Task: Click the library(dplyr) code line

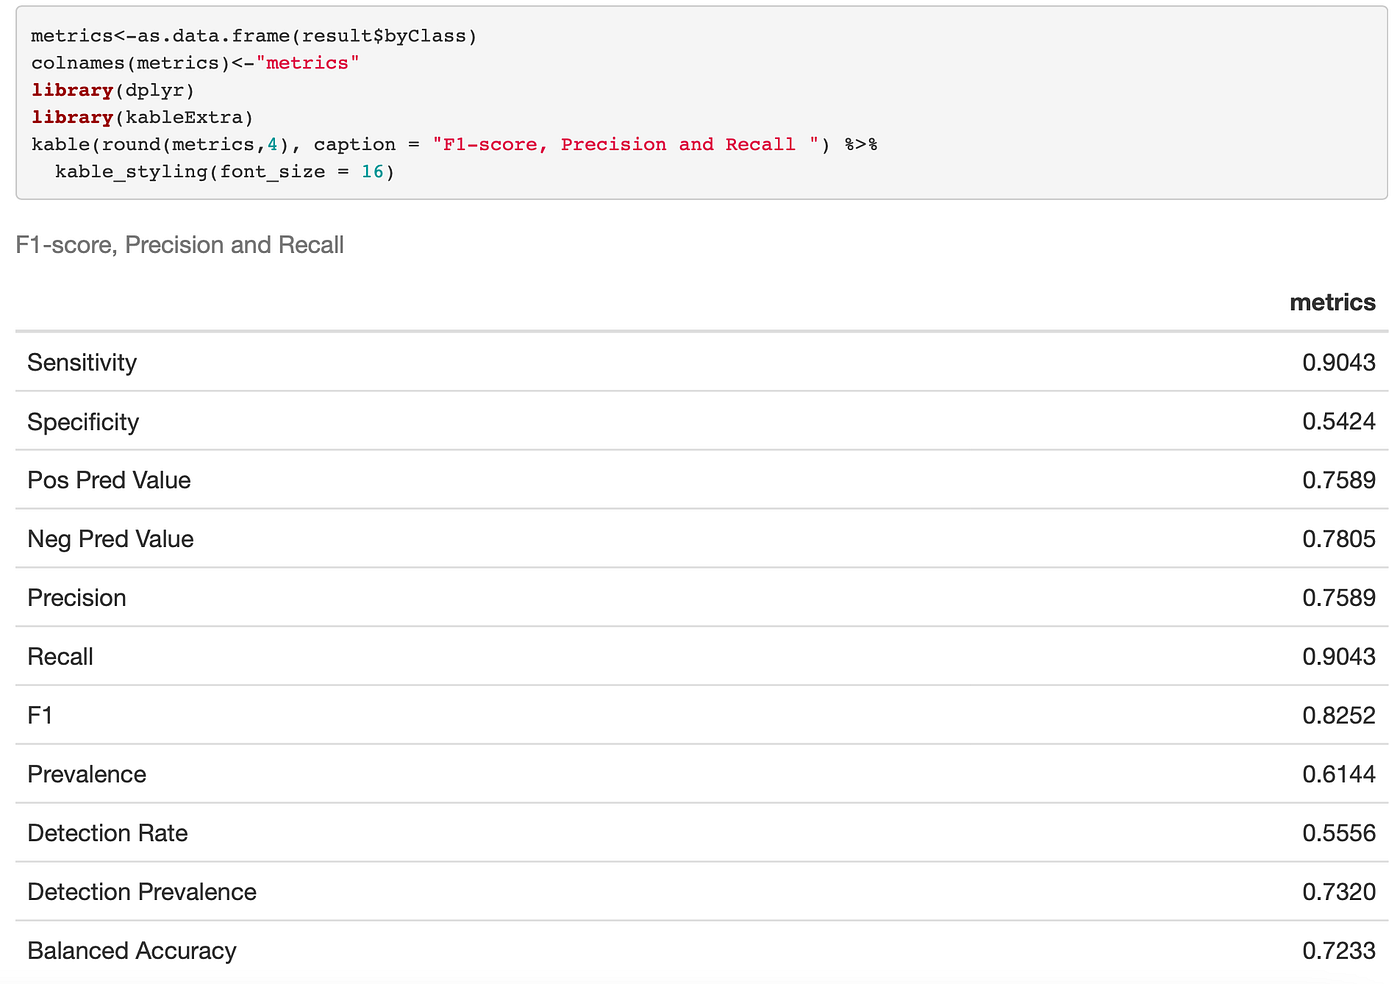Action: pyautogui.click(x=113, y=90)
